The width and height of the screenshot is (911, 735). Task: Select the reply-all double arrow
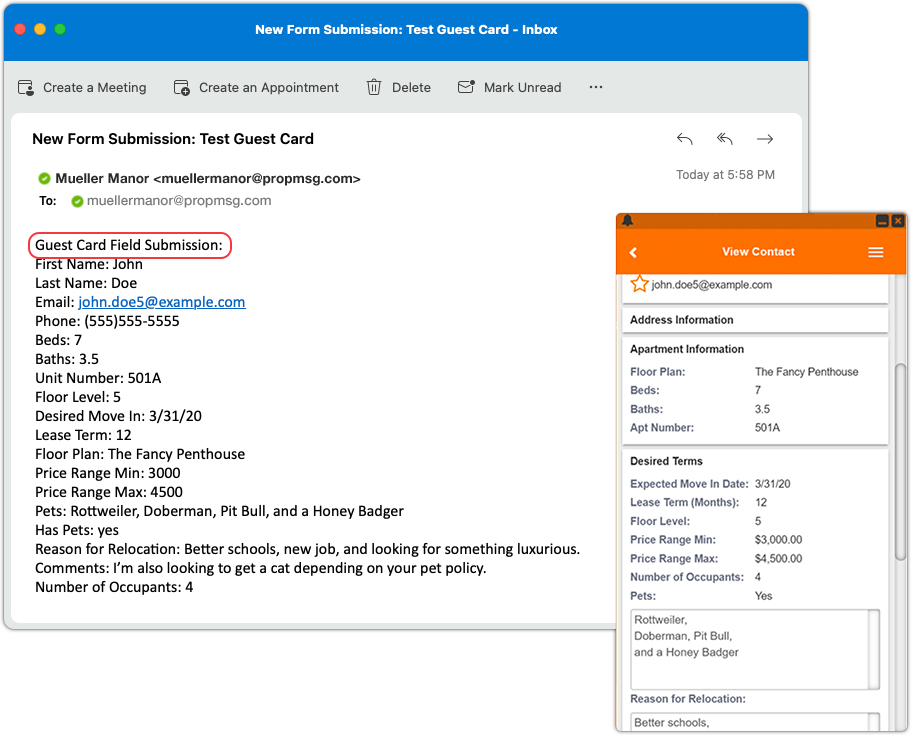click(724, 139)
